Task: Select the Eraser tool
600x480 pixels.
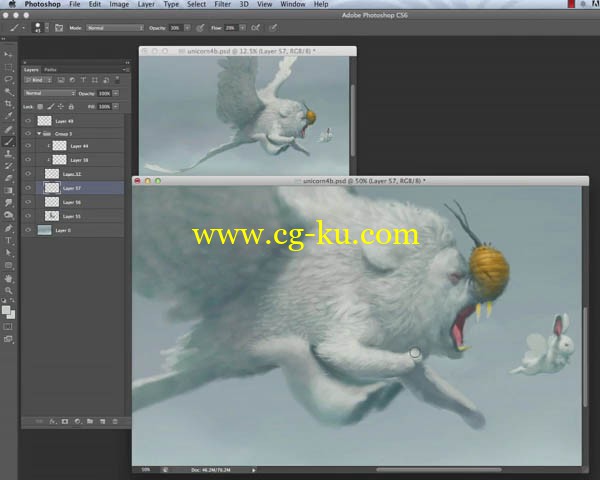Action: click(8, 178)
